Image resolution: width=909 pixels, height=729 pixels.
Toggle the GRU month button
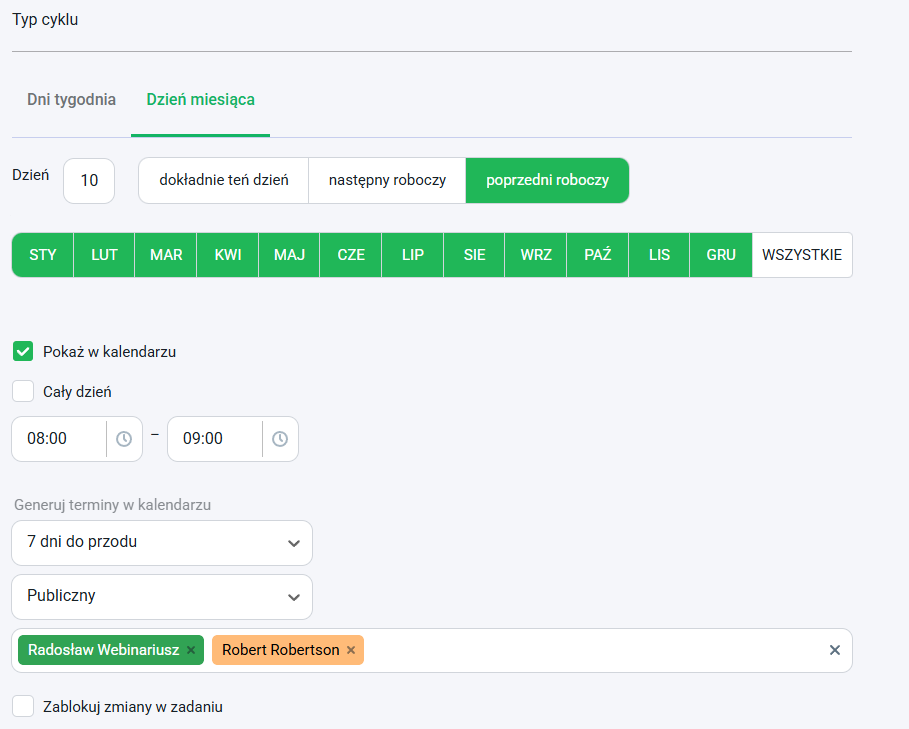(721, 255)
